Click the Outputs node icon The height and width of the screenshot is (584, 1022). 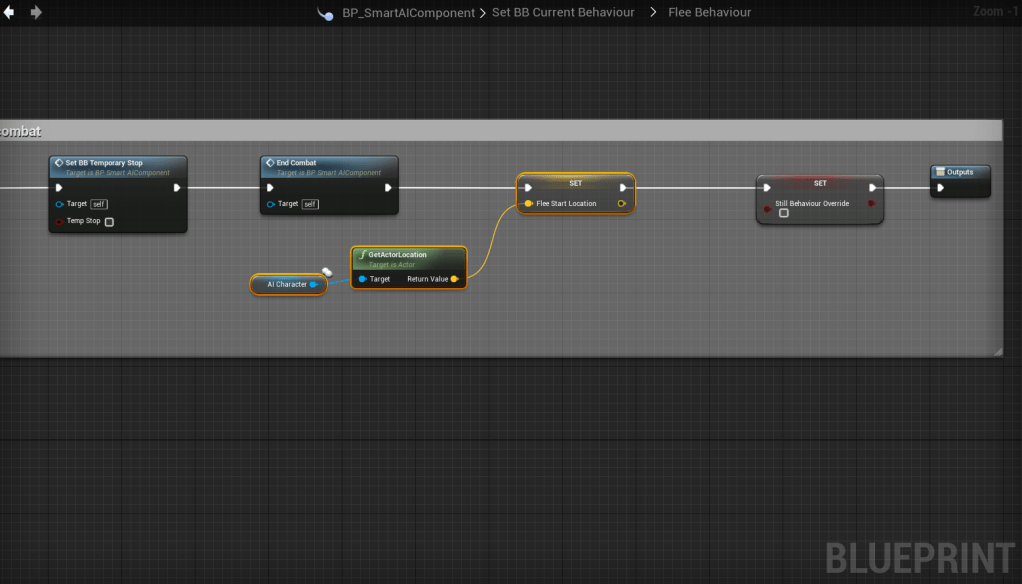pos(940,172)
